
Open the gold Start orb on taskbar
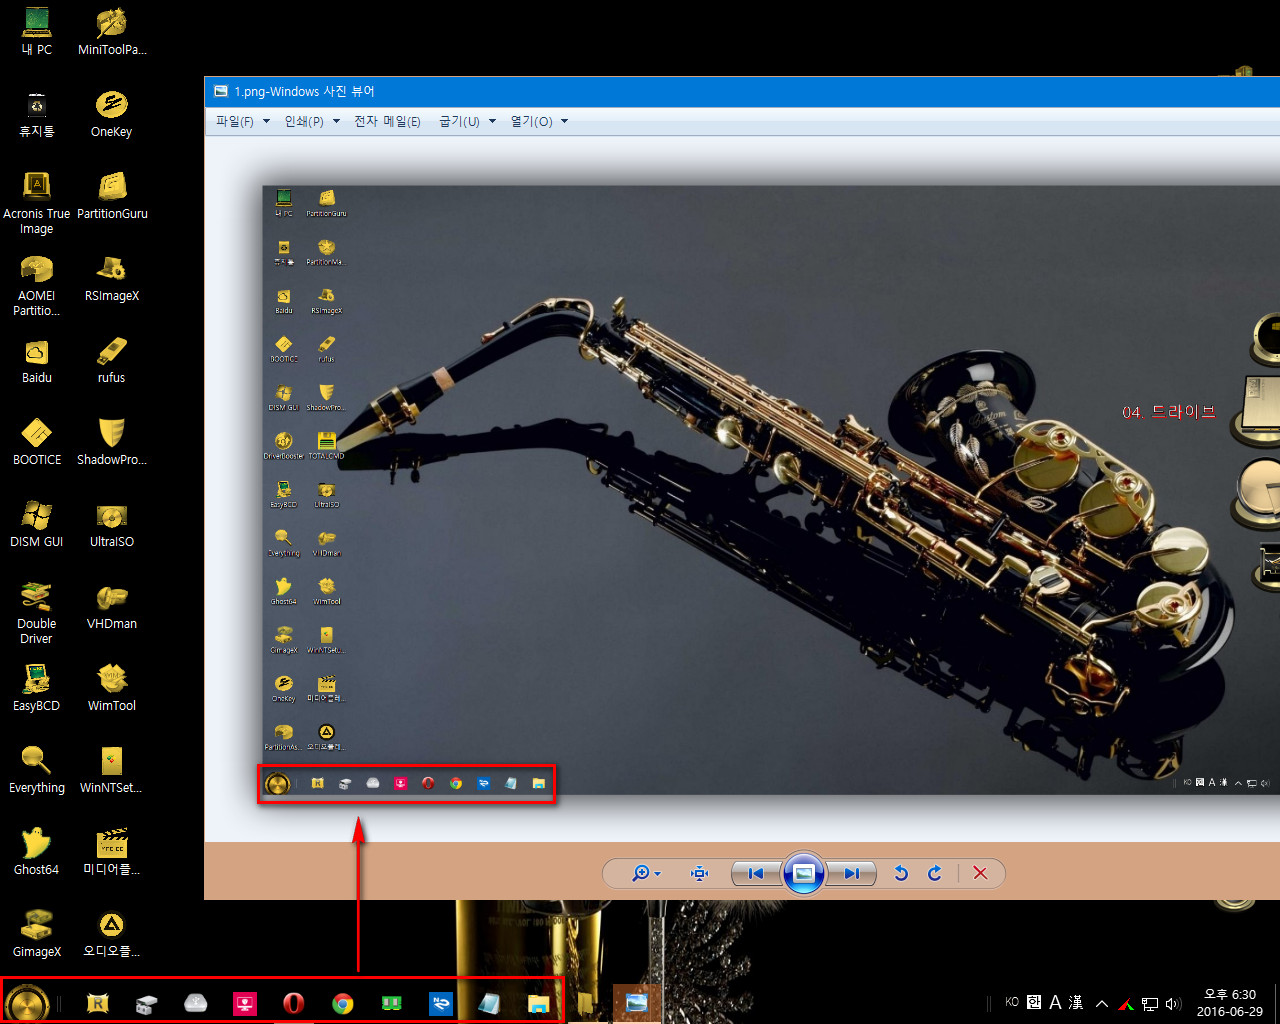[x=27, y=1003]
